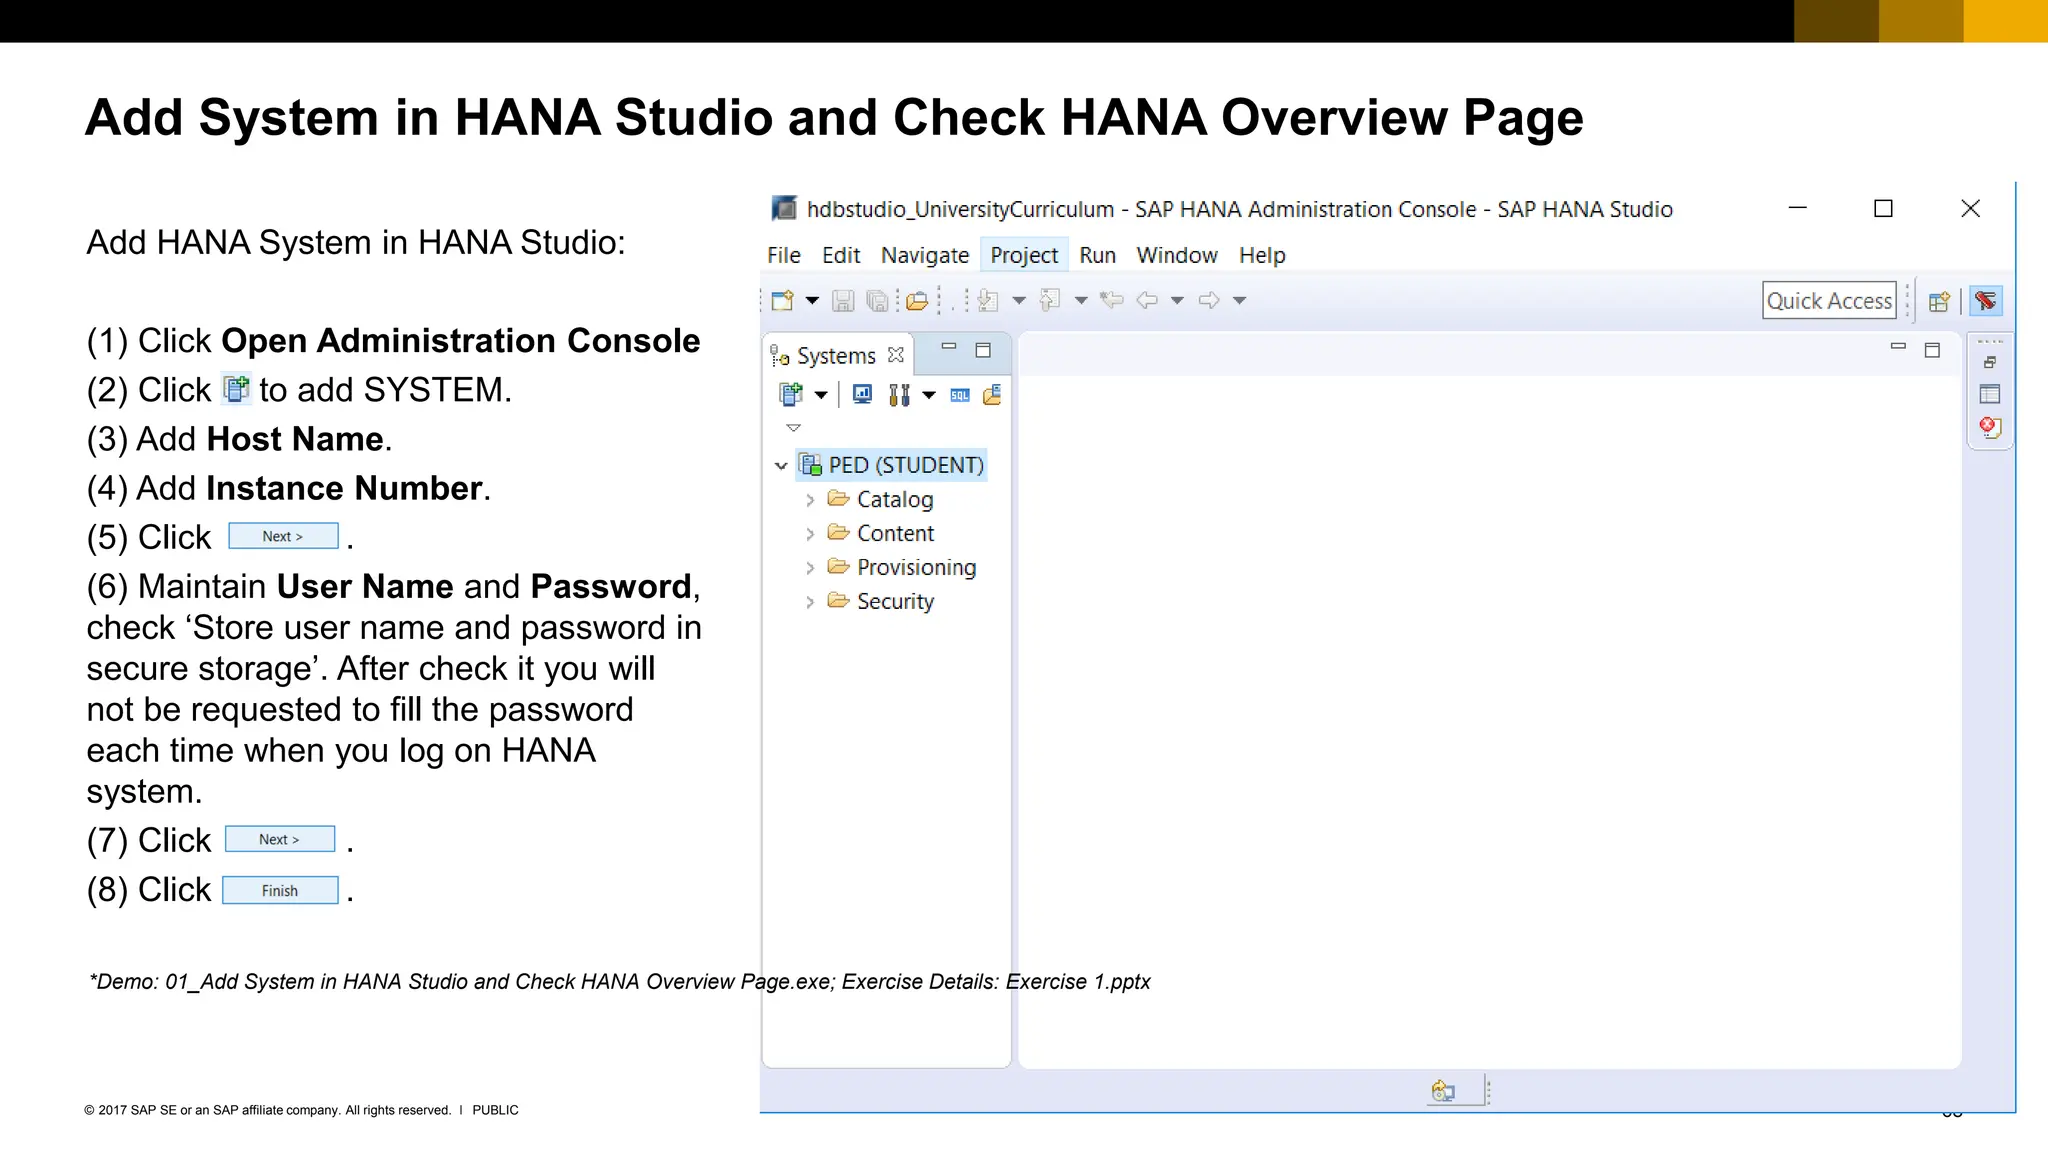Select the Catalog folder

(880, 499)
